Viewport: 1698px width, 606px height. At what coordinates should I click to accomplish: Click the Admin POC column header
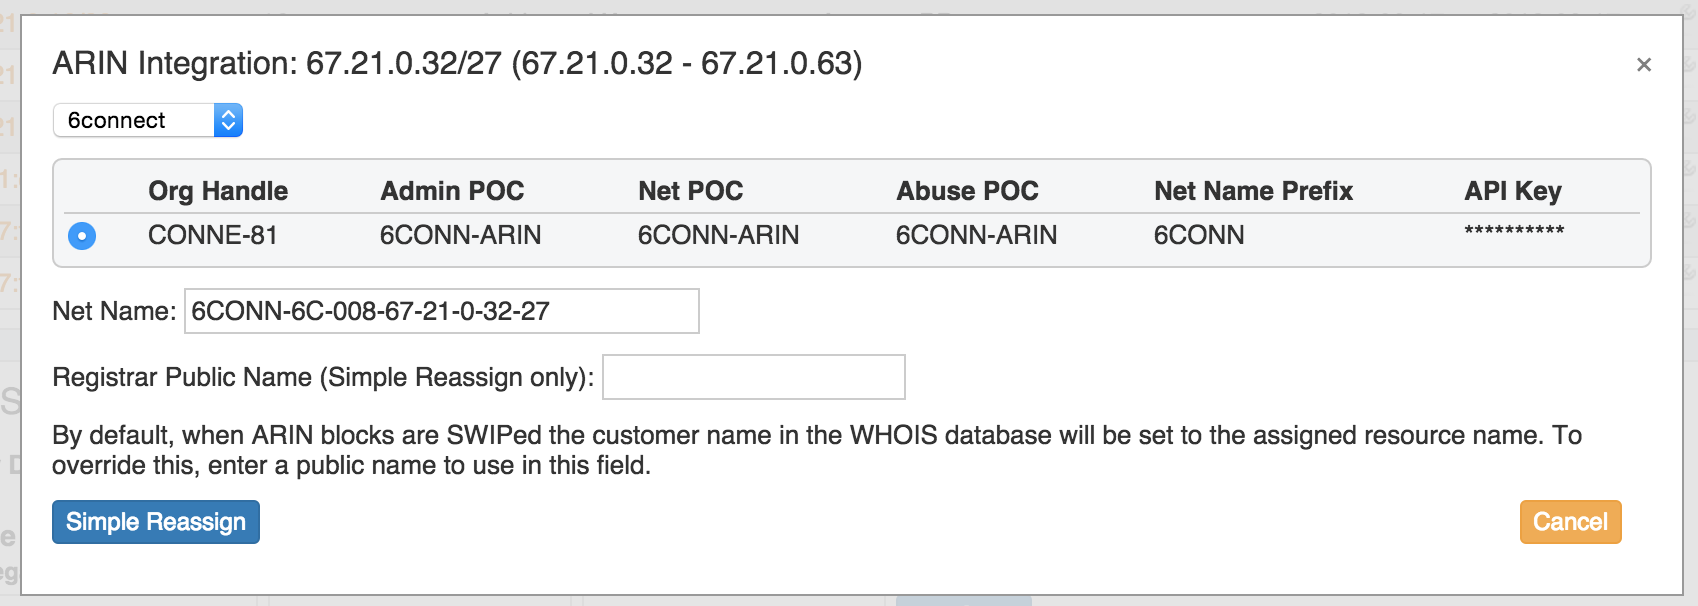point(452,191)
